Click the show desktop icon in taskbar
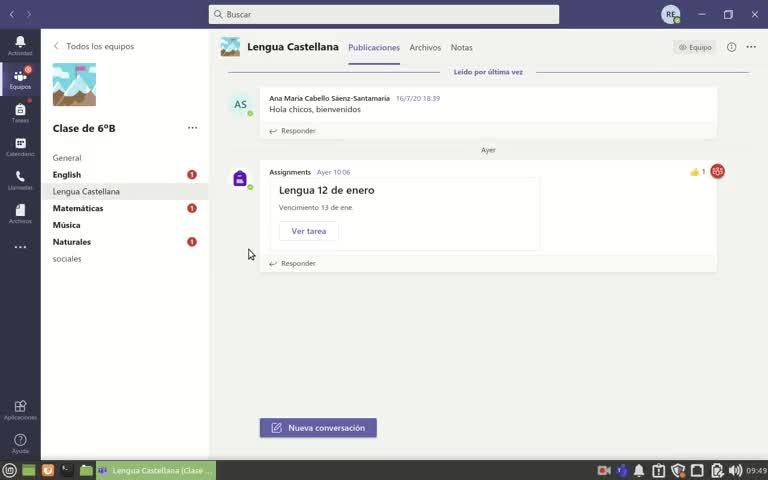This screenshot has height=480, width=768. (x=29, y=471)
